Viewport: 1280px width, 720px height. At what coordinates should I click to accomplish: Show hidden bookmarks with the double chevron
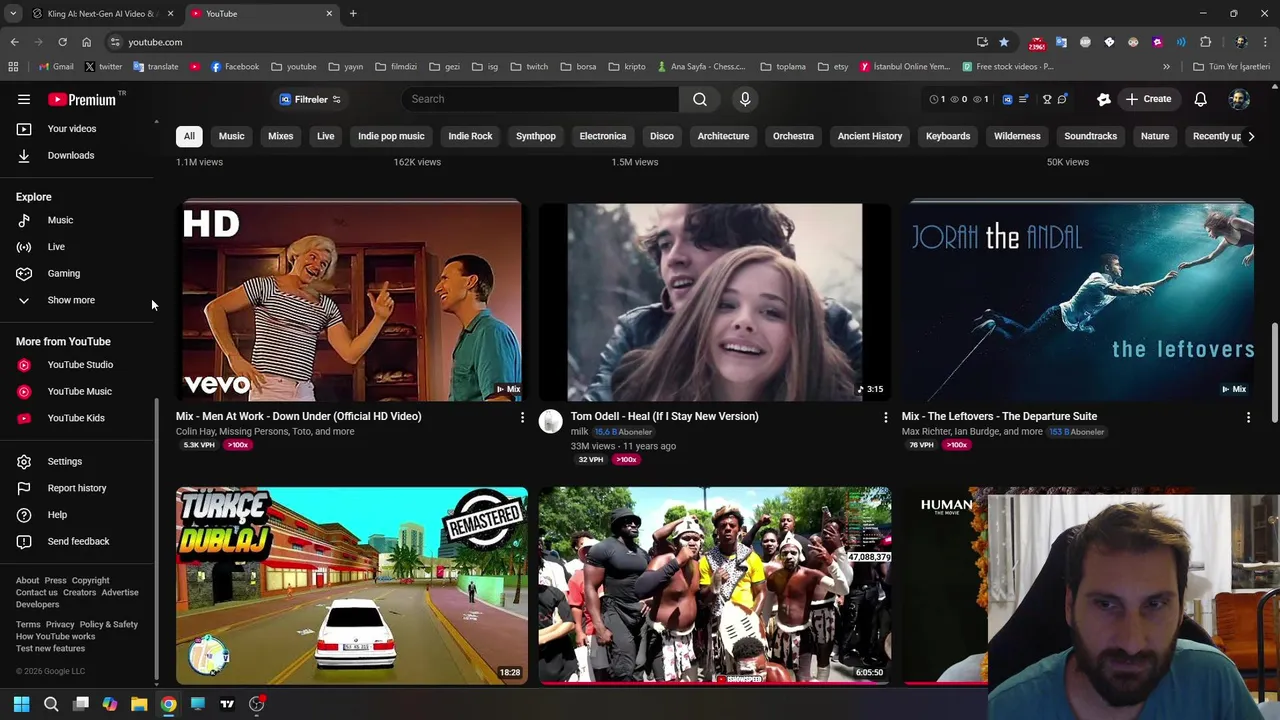(1166, 67)
